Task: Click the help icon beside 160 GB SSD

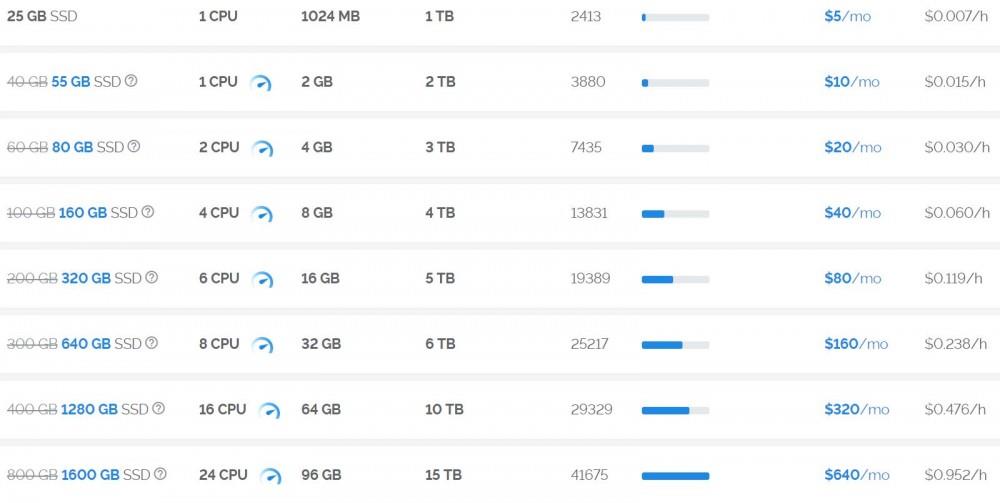Action: 148,212
